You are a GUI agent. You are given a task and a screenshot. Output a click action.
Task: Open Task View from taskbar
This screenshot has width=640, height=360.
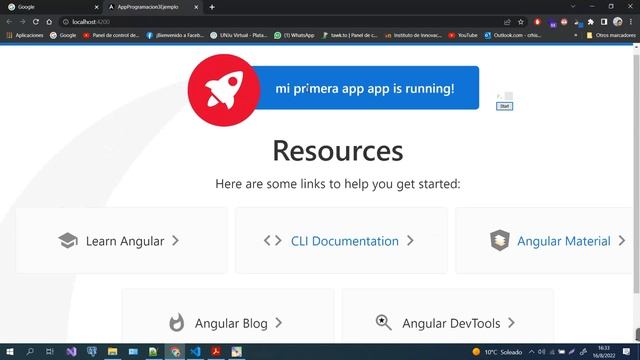click(x=50, y=351)
